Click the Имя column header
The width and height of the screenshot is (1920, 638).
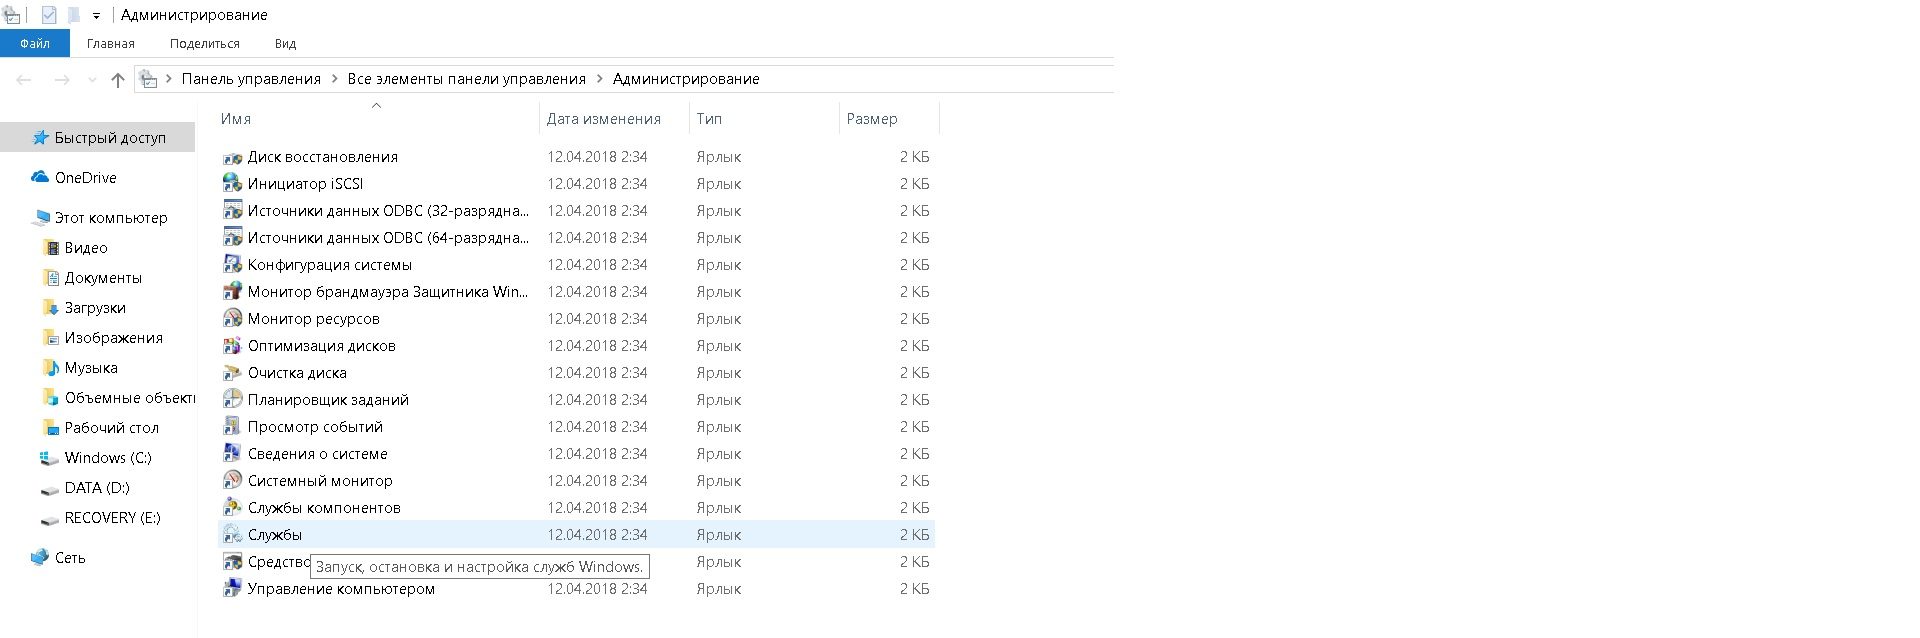[236, 119]
